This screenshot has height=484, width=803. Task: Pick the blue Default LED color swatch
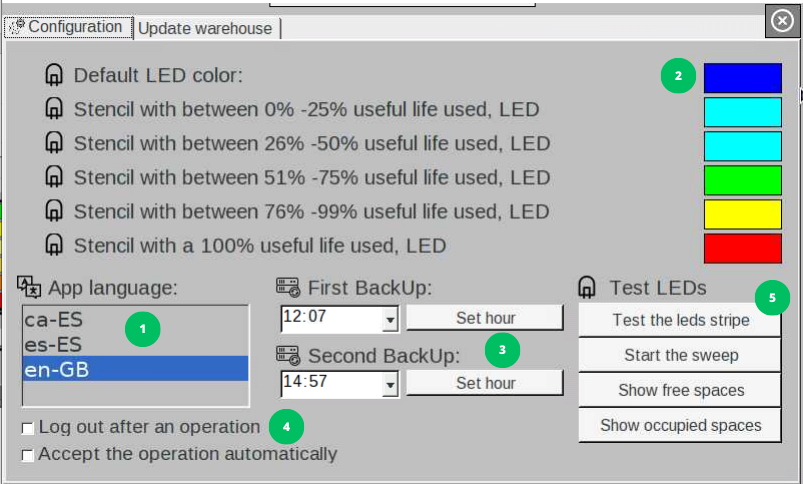coord(742,78)
